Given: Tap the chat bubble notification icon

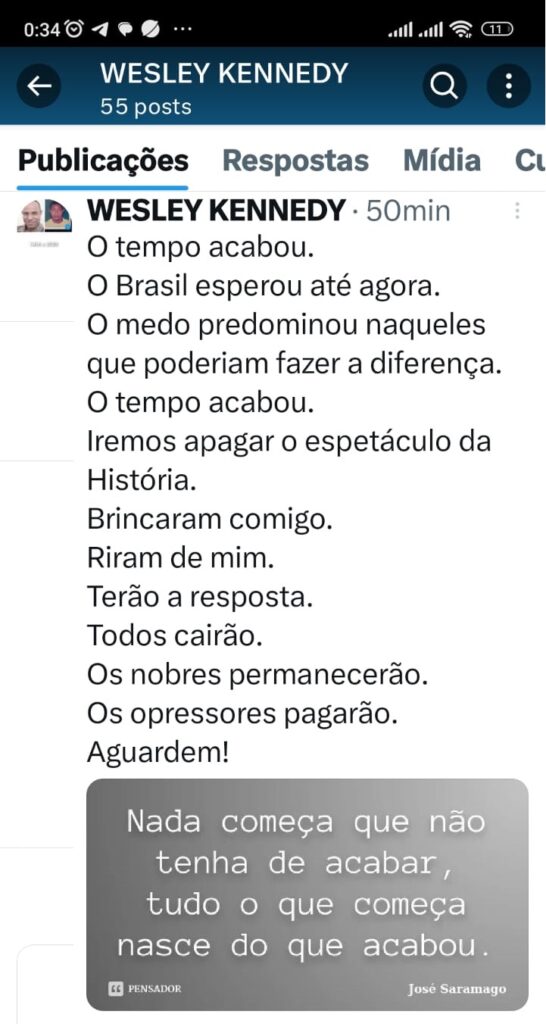Looking at the screenshot, I should [x=125, y=29].
